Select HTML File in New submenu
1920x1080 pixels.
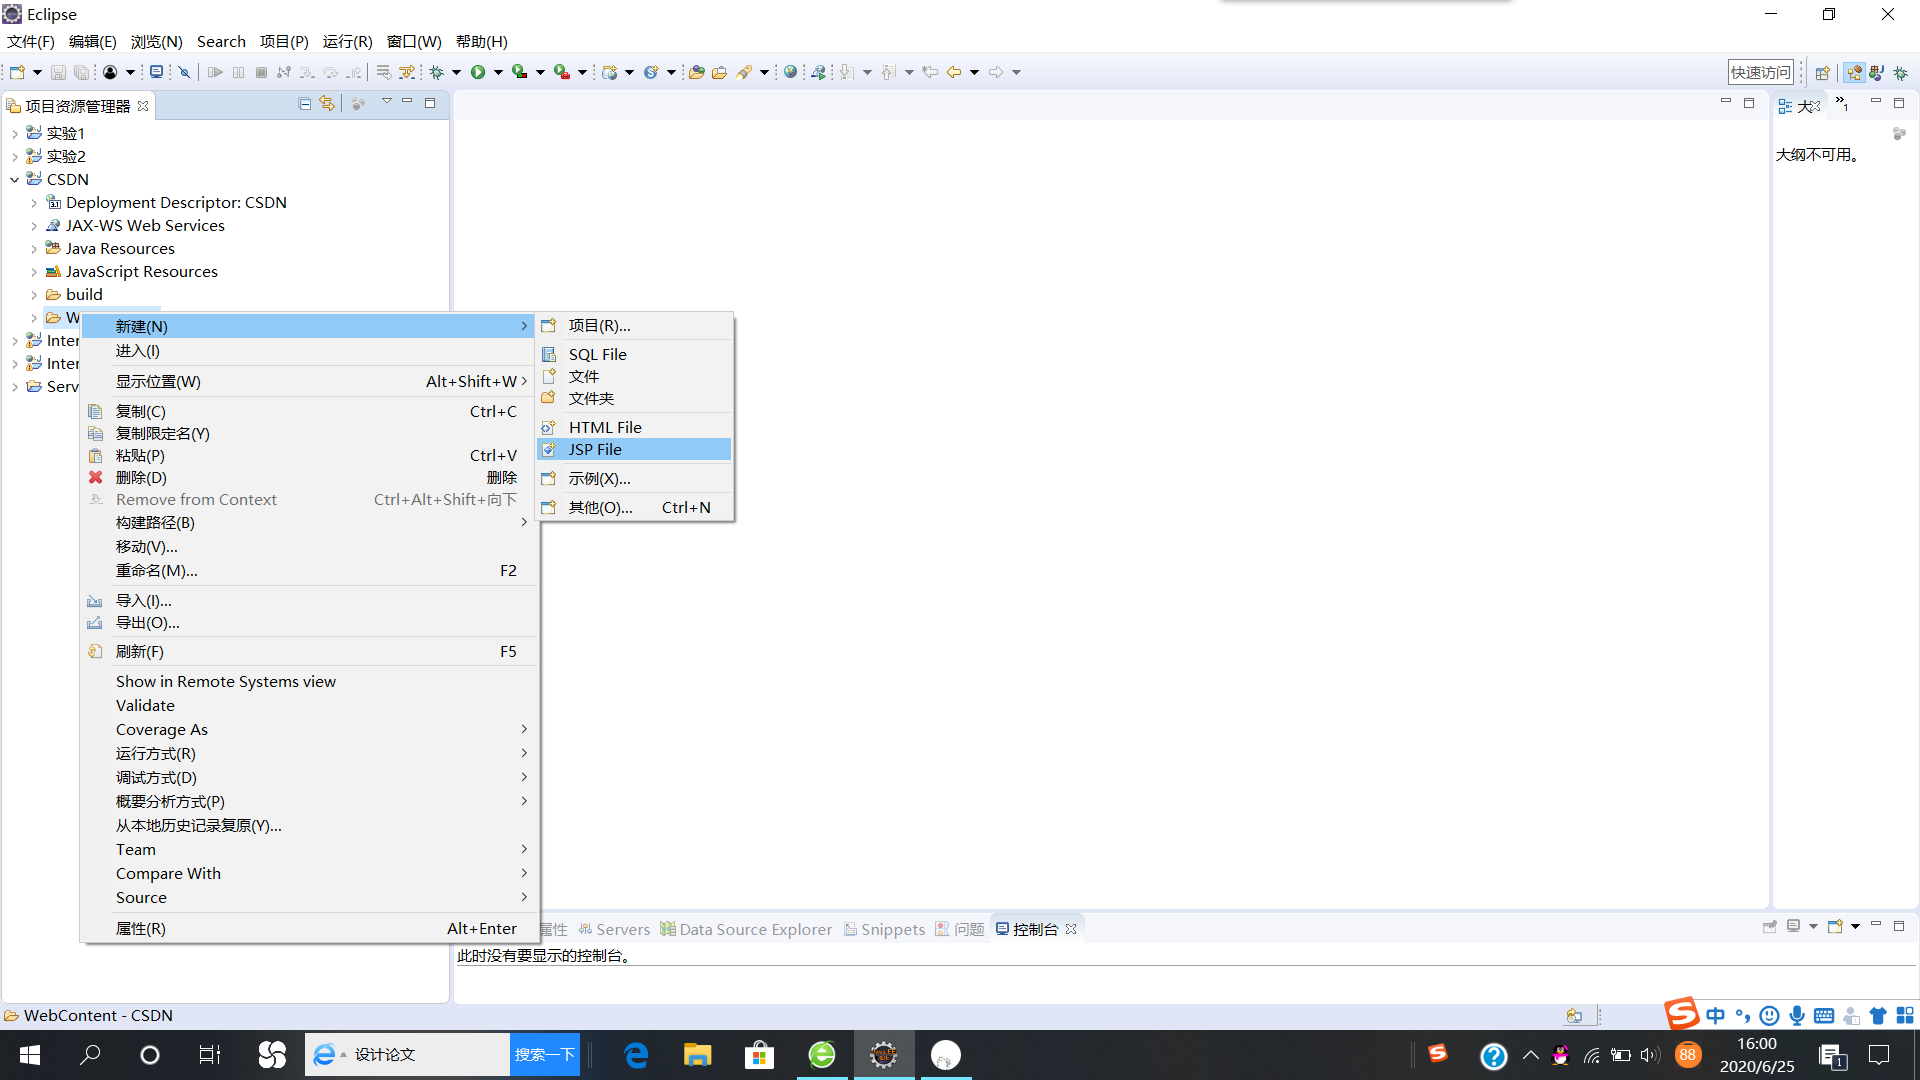(605, 427)
